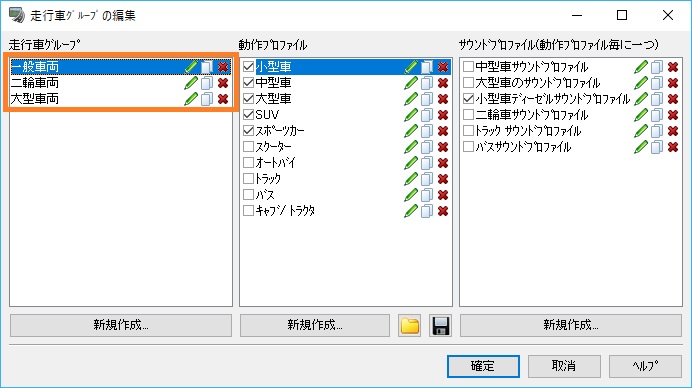Save motion profiles with floppy disk icon
The image size is (692, 388).
coord(440,326)
